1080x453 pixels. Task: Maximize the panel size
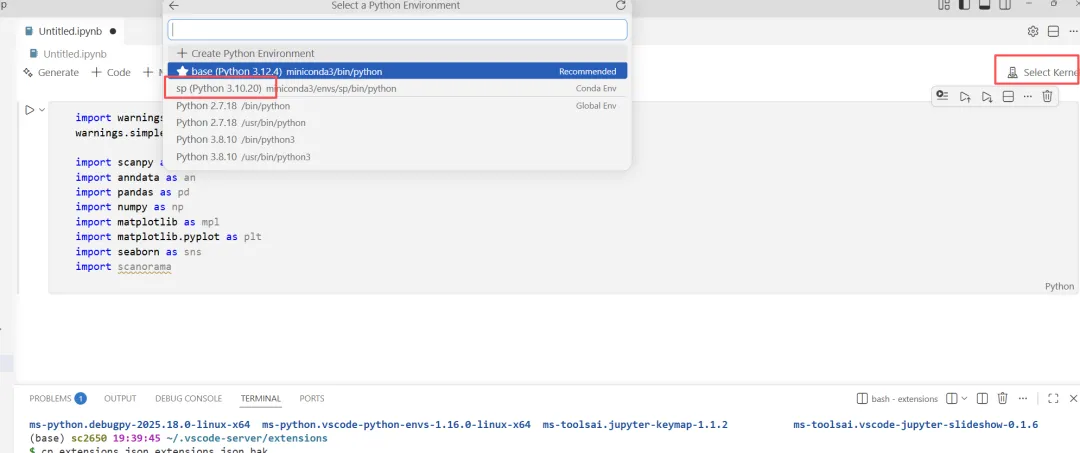pyautogui.click(x=1052, y=399)
